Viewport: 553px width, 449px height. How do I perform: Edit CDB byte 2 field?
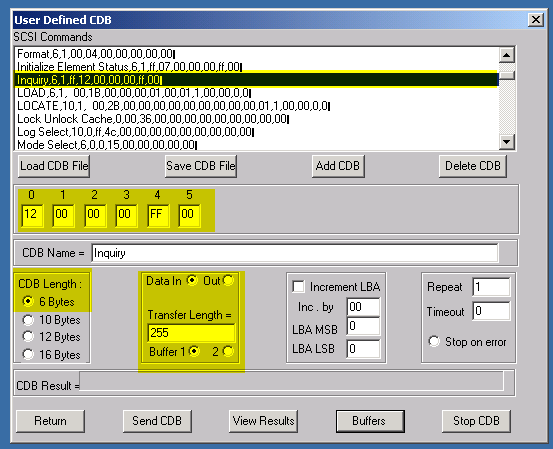[95, 215]
